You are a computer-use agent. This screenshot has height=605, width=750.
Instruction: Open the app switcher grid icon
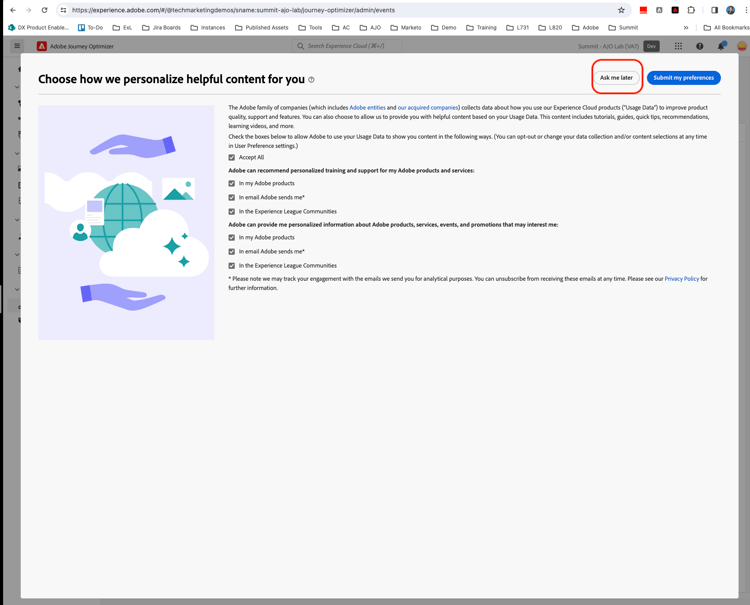coord(678,46)
